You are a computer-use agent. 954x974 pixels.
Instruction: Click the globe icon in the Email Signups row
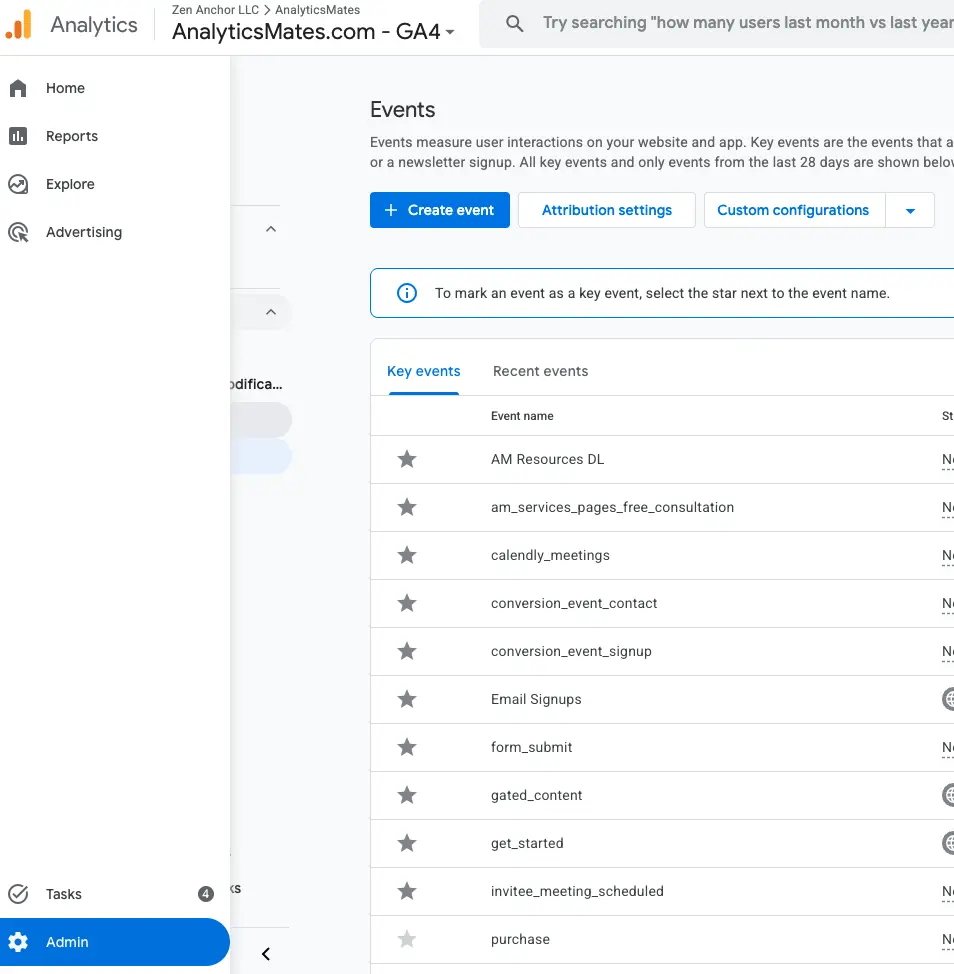[x=948, y=699]
